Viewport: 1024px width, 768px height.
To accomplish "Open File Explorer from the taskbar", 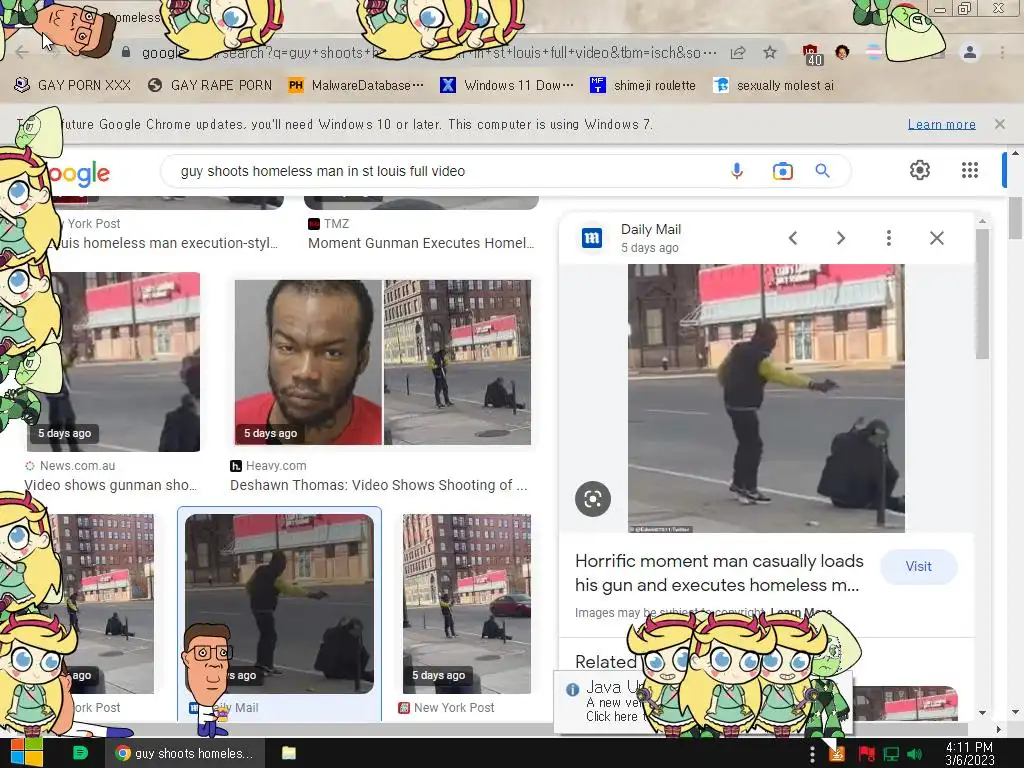I will pos(289,753).
